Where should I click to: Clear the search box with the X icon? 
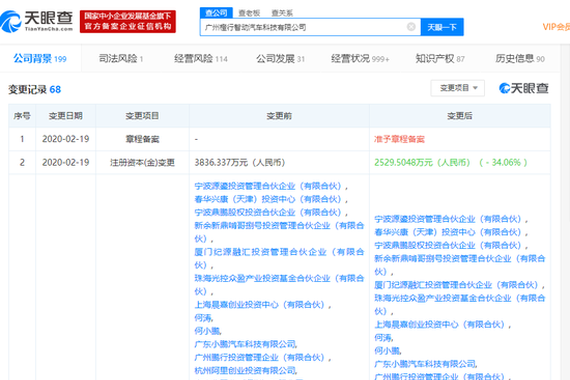click(411, 27)
